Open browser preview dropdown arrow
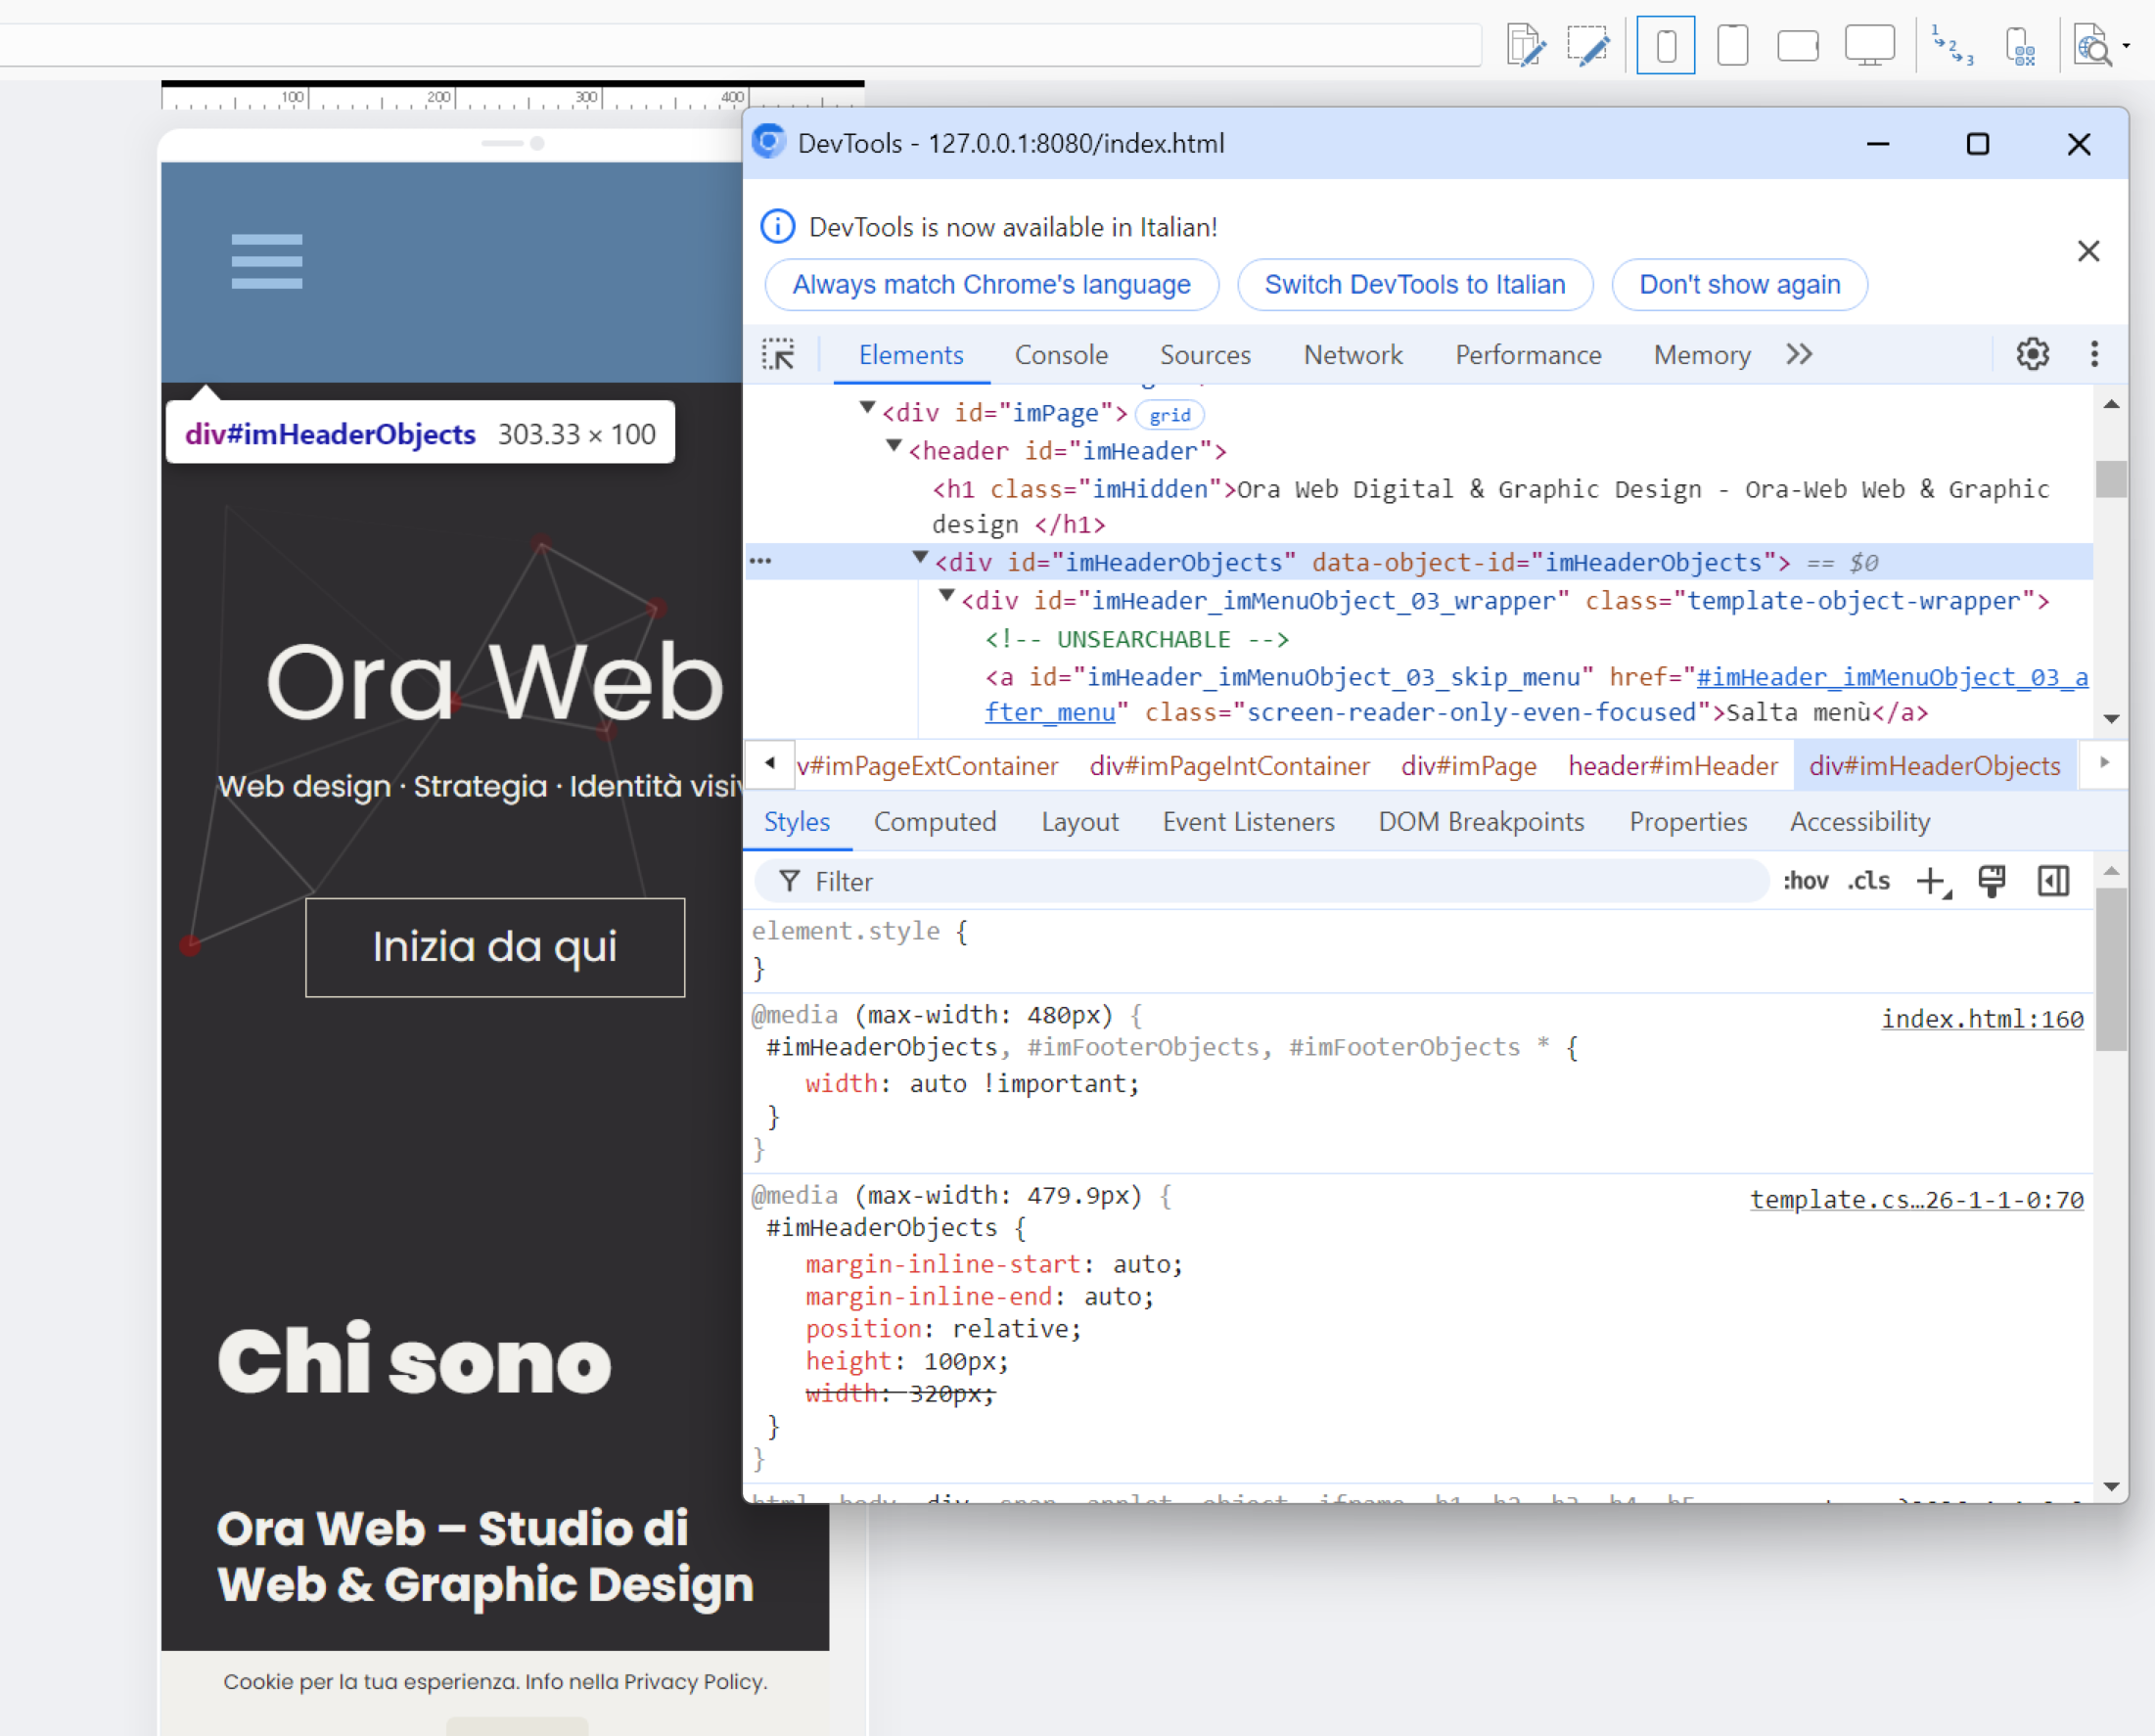Screen dimensions: 2155x1736 point(2126,46)
